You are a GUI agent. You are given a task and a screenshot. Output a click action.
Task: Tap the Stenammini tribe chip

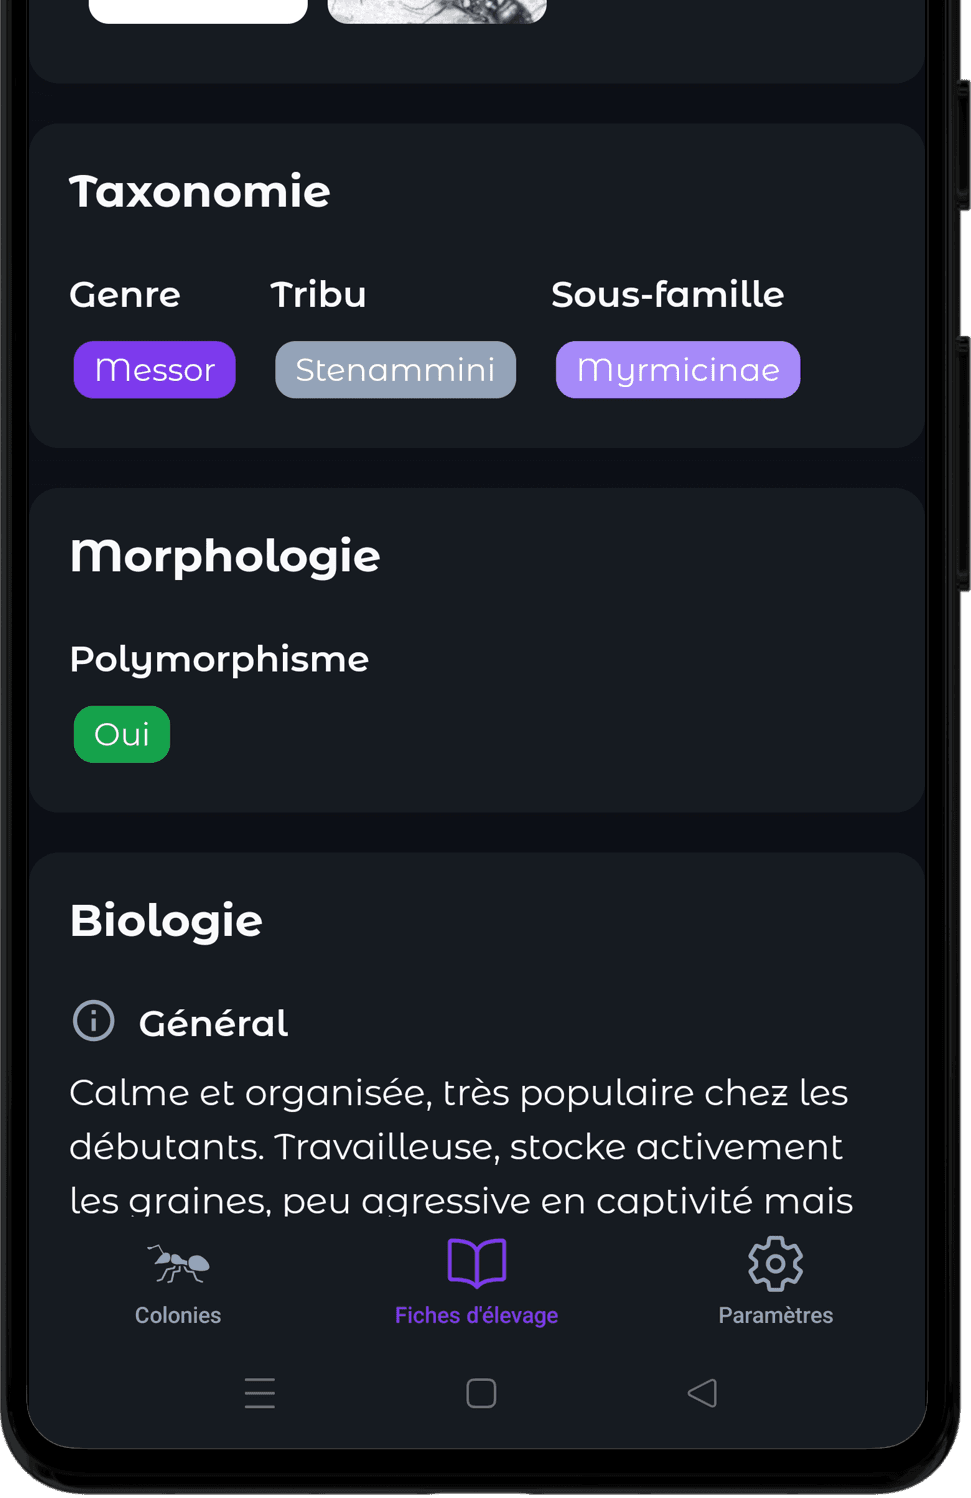(395, 369)
